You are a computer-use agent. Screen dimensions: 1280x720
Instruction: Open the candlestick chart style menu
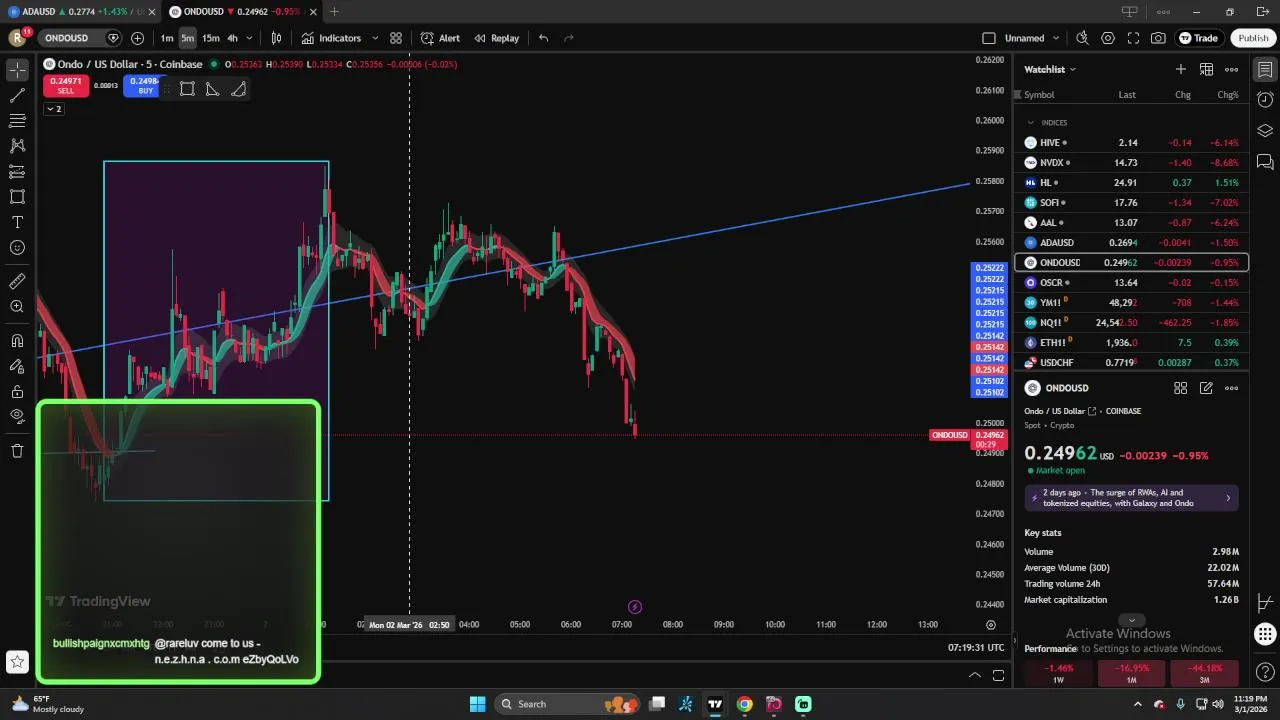[x=277, y=38]
